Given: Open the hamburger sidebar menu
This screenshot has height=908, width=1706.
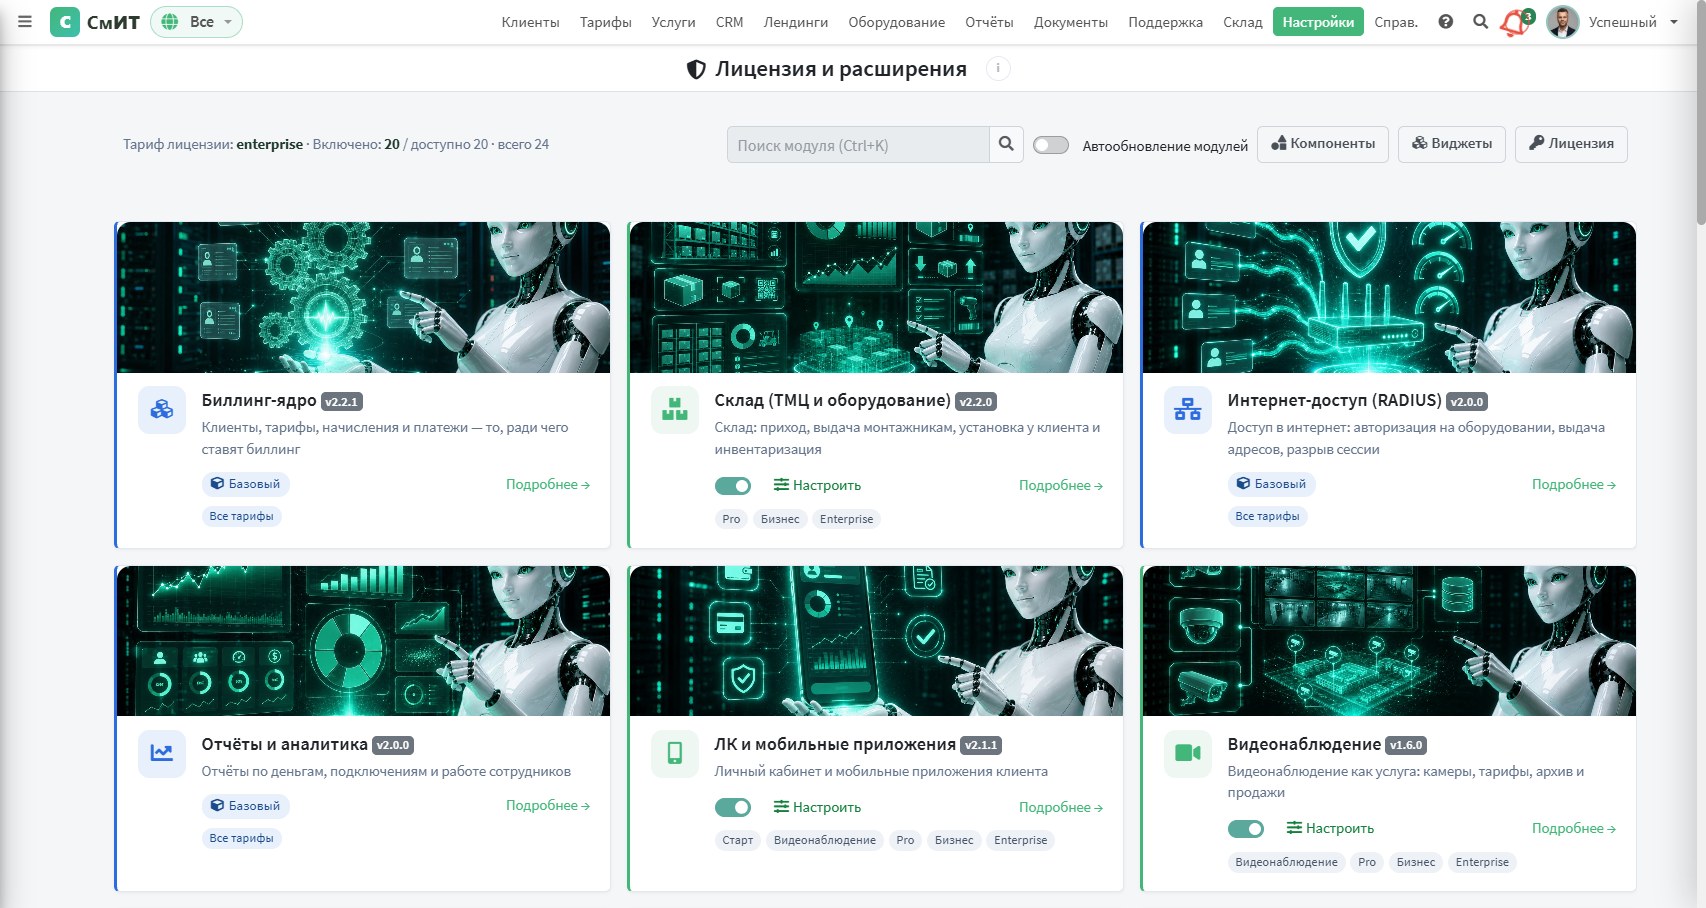Looking at the screenshot, I should 25,21.
